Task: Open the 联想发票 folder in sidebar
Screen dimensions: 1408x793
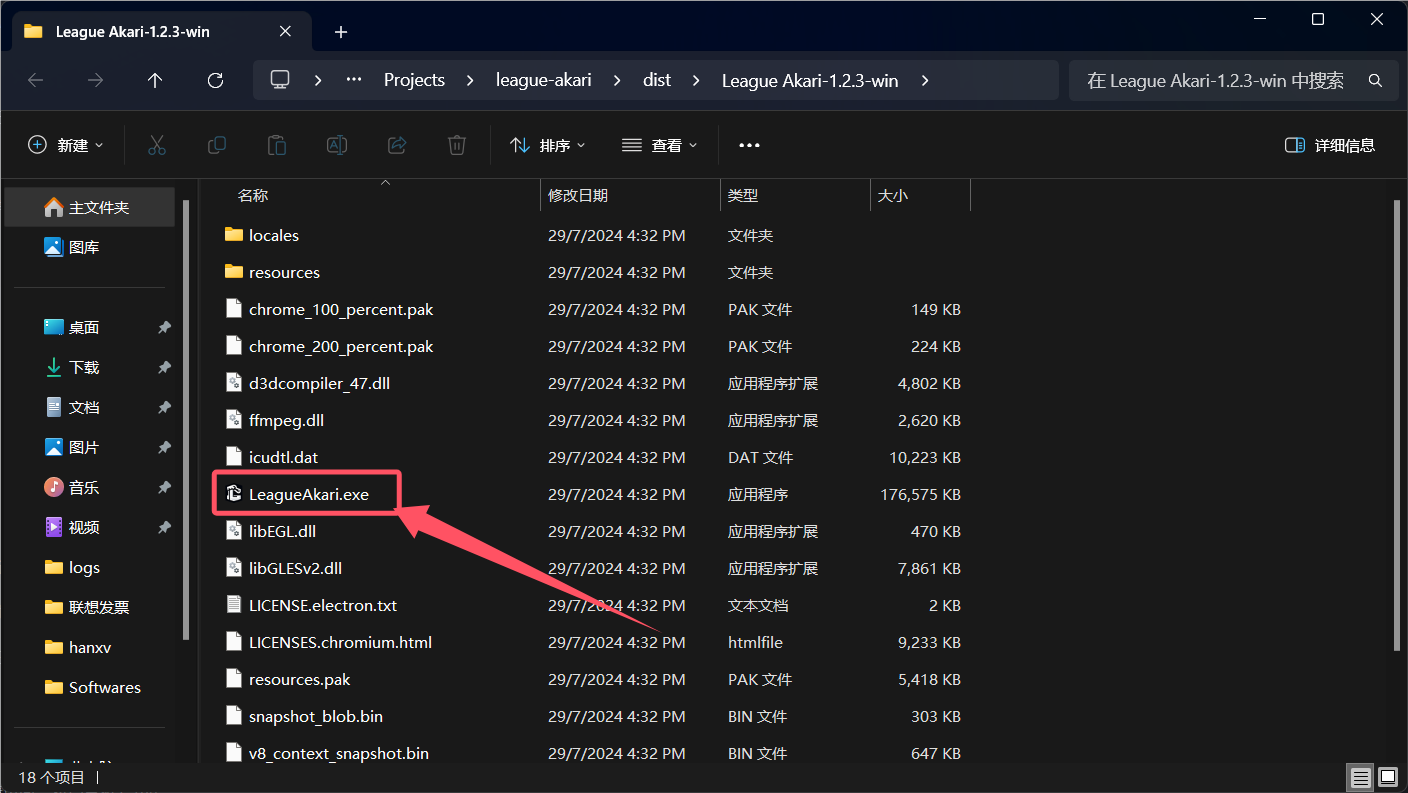Action: (90, 607)
